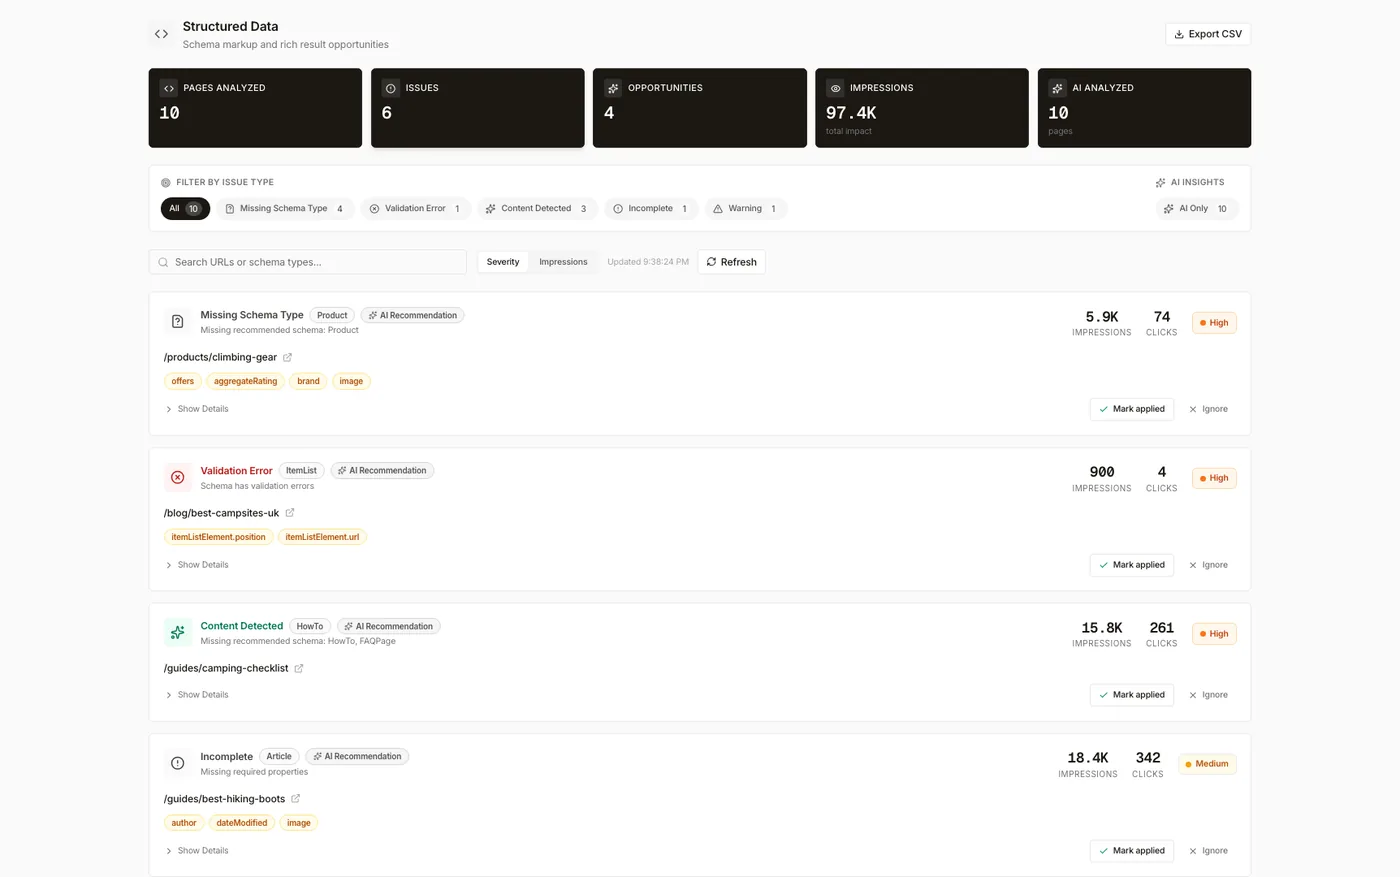Focus the Search URLs or schema types field
The width and height of the screenshot is (1400, 877).
click(308, 262)
